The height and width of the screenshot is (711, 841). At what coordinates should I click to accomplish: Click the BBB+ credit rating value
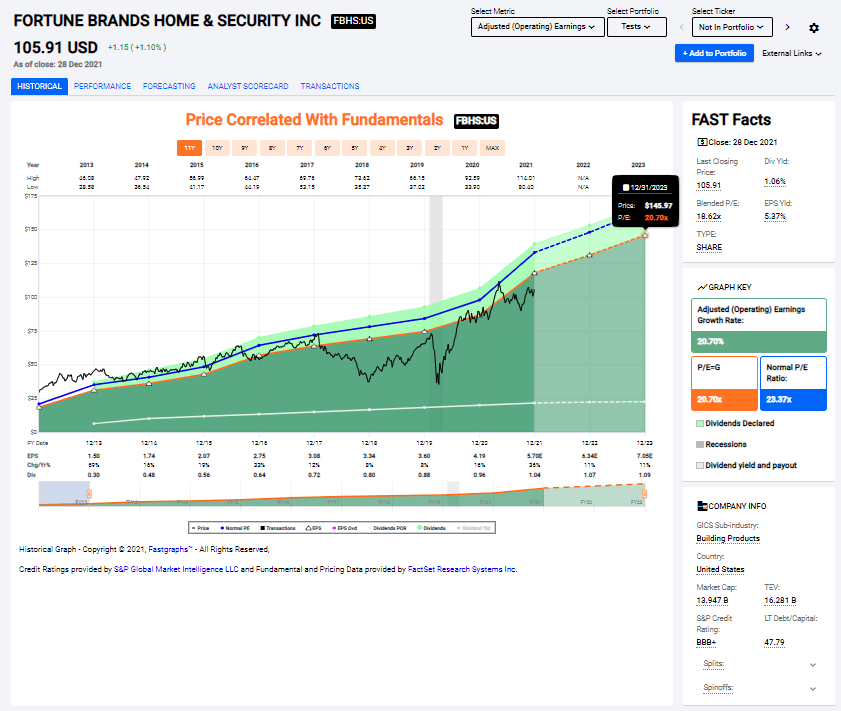point(706,642)
